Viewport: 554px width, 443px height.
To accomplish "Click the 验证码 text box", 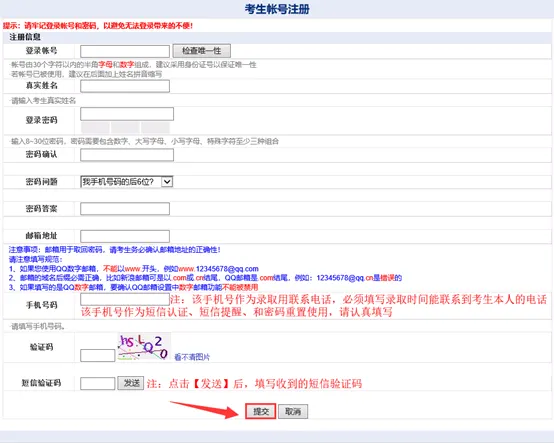I will [98, 355].
